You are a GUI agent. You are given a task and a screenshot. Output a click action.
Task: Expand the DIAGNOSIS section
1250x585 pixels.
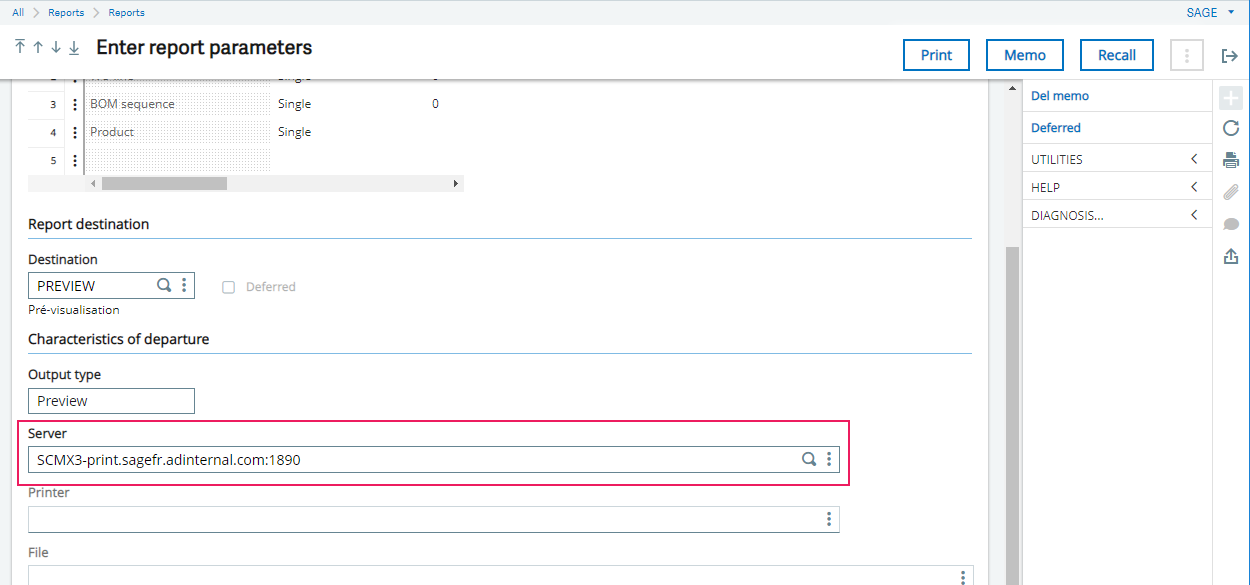point(1117,216)
